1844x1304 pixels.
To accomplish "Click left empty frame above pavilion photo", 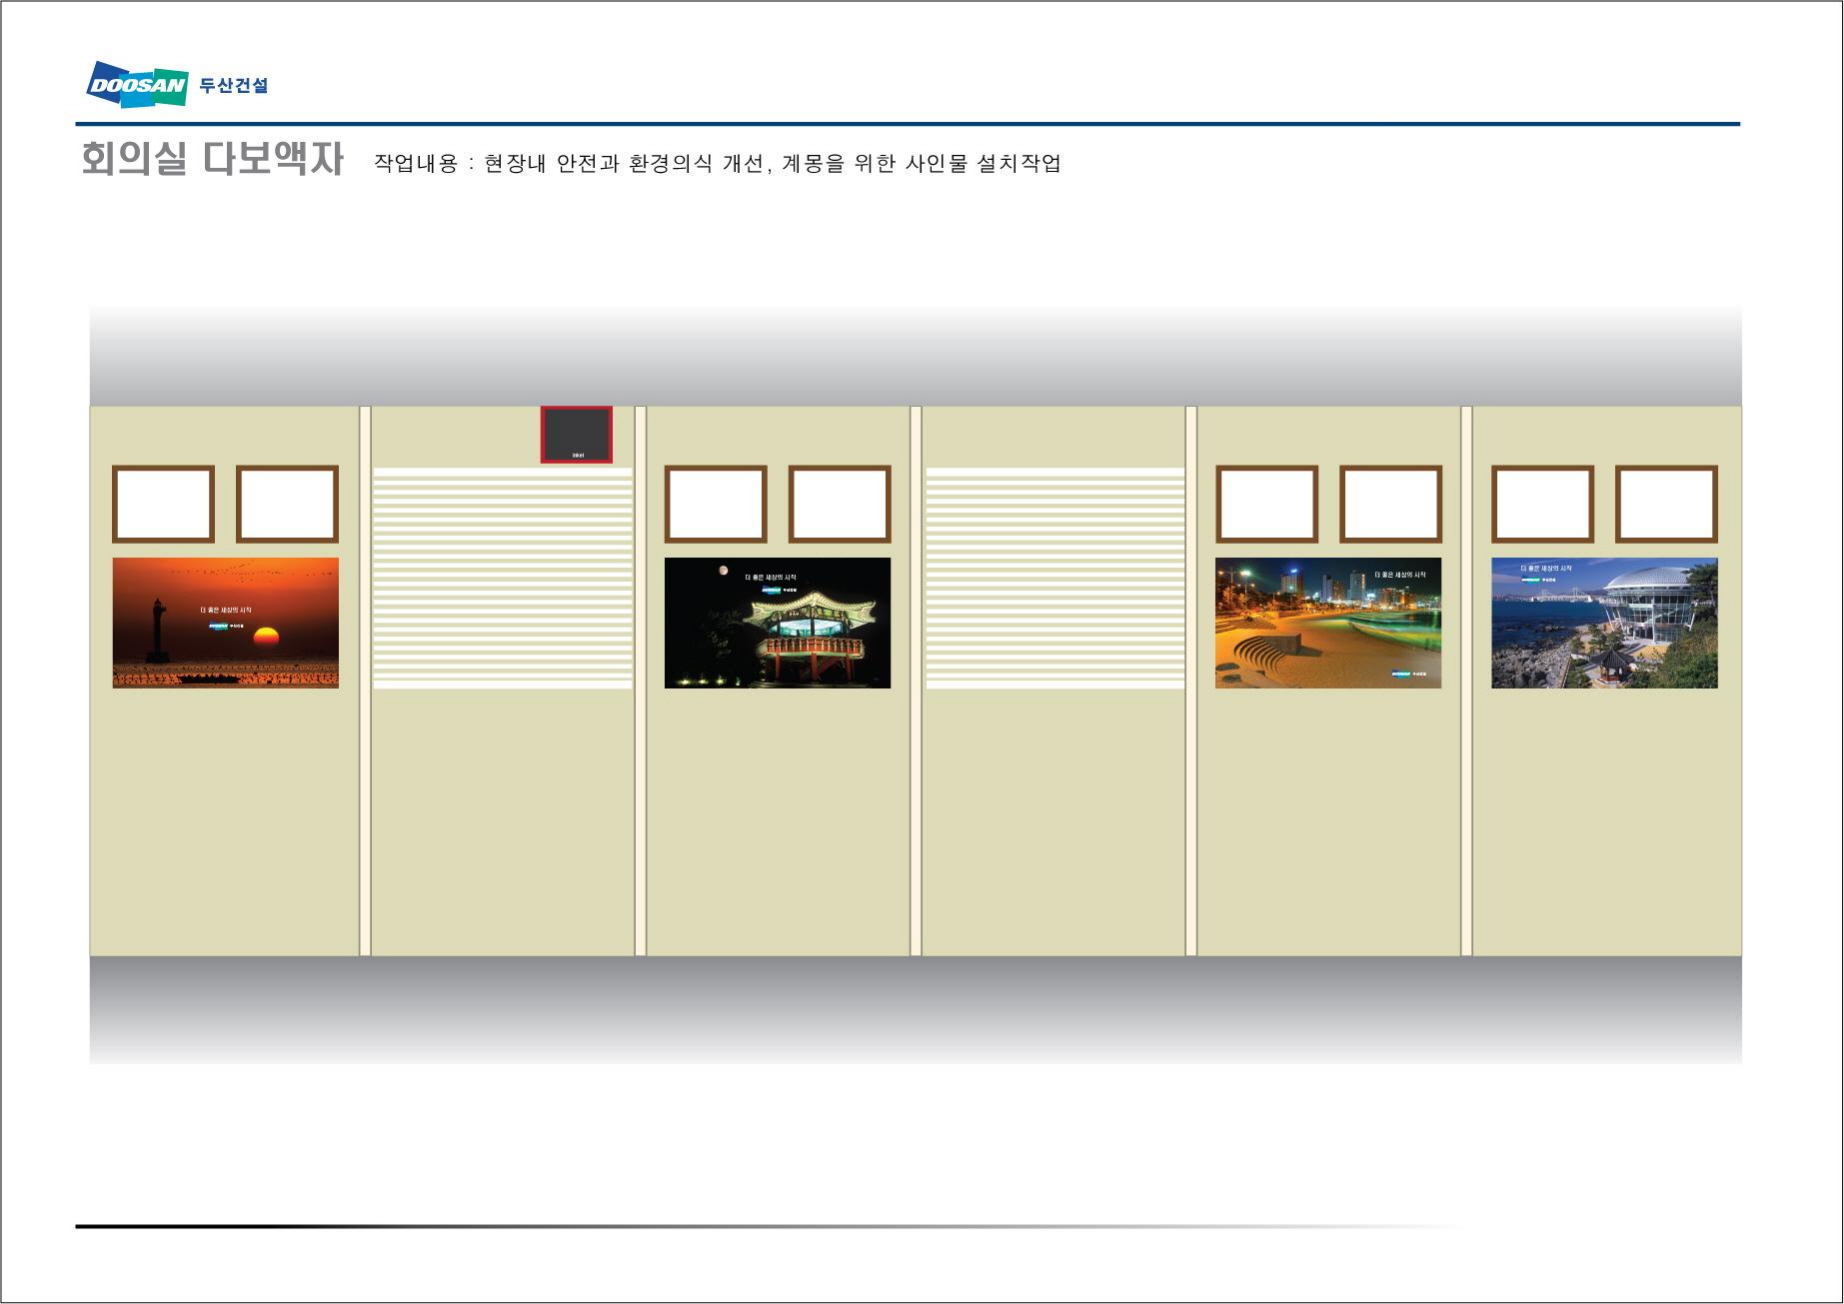I will (715, 504).
